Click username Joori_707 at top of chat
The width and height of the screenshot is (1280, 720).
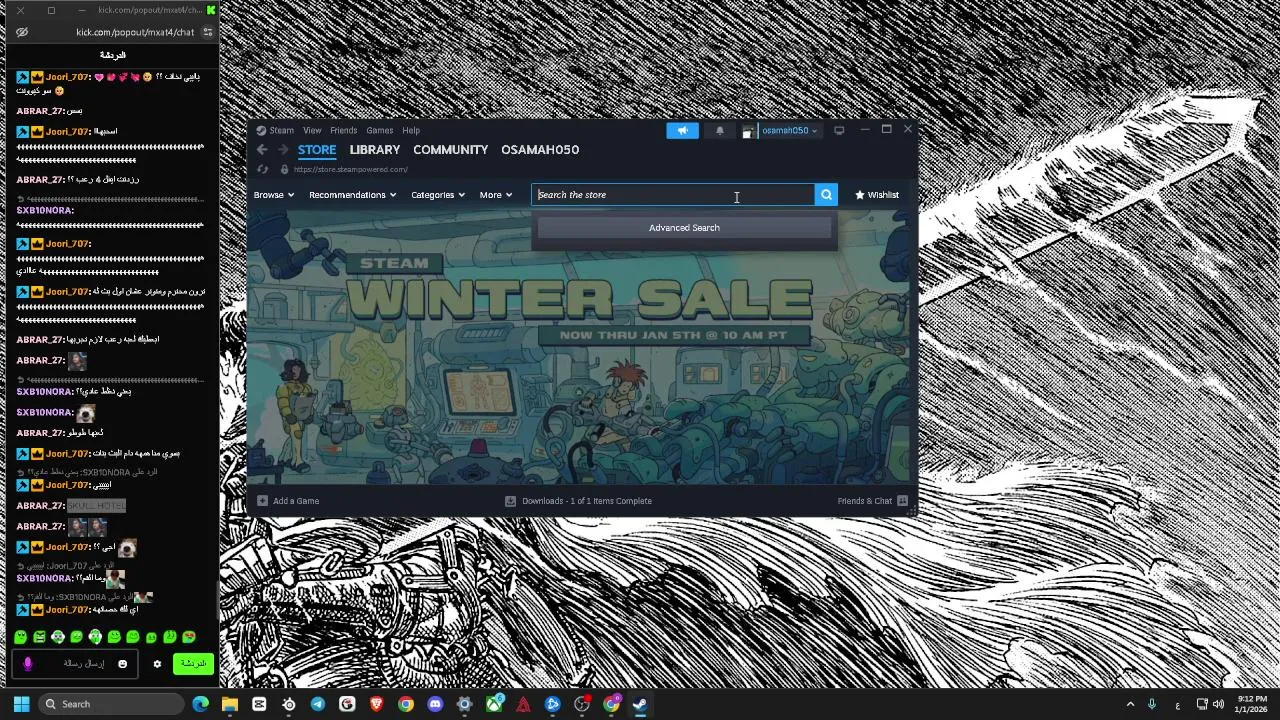(67, 77)
